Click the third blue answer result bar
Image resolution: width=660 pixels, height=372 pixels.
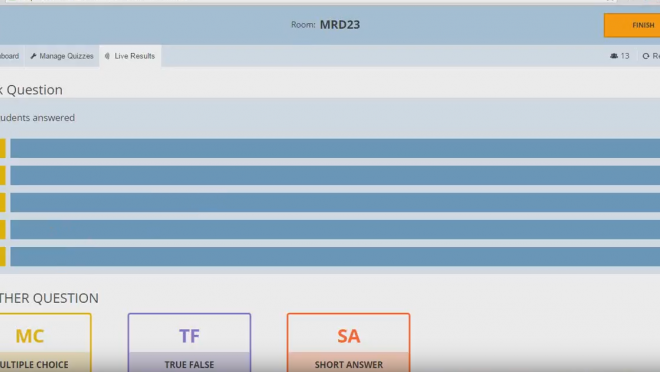click(x=335, y=202)
